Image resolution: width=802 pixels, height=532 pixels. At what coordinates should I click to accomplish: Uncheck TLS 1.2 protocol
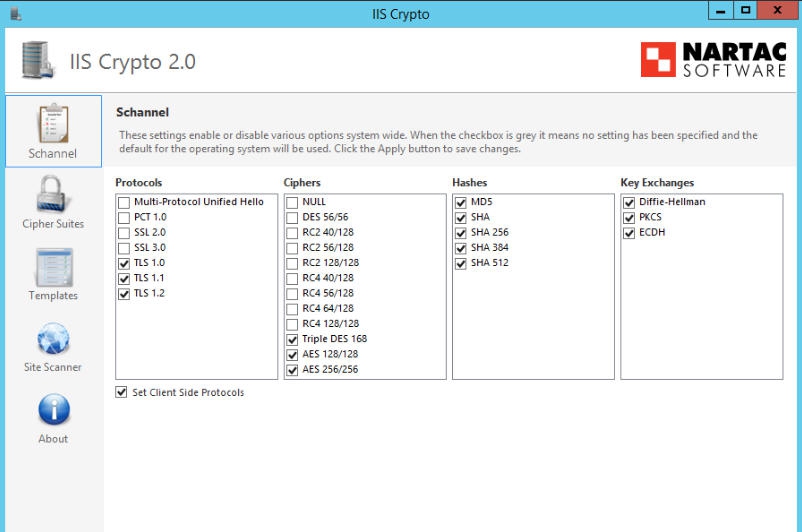pos(124,294)
